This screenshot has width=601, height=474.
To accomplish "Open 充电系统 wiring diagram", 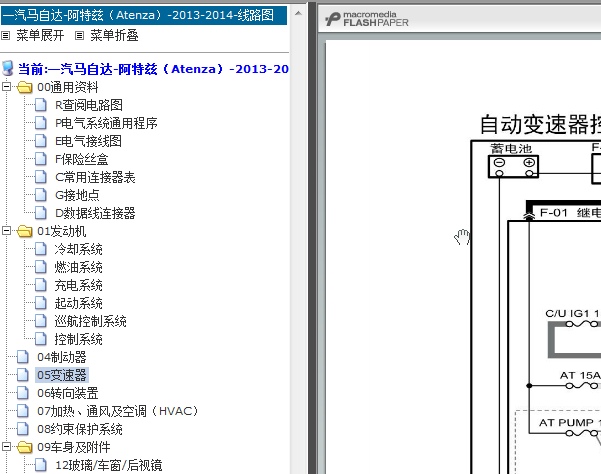I will tap(79, 285).
